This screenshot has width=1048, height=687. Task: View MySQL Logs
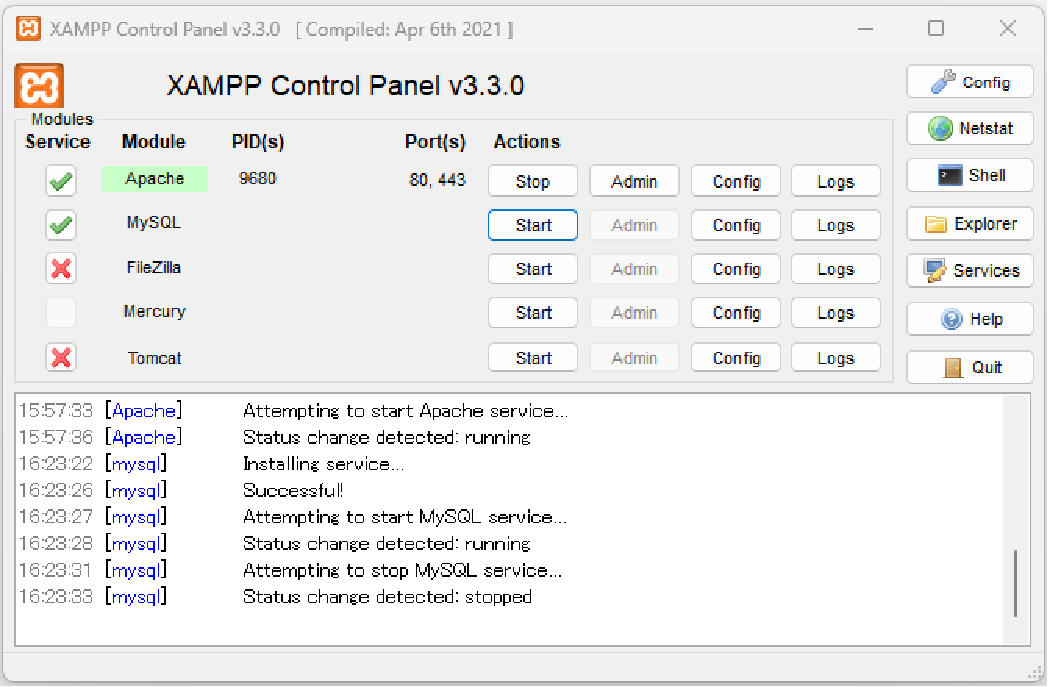point(836,225)
